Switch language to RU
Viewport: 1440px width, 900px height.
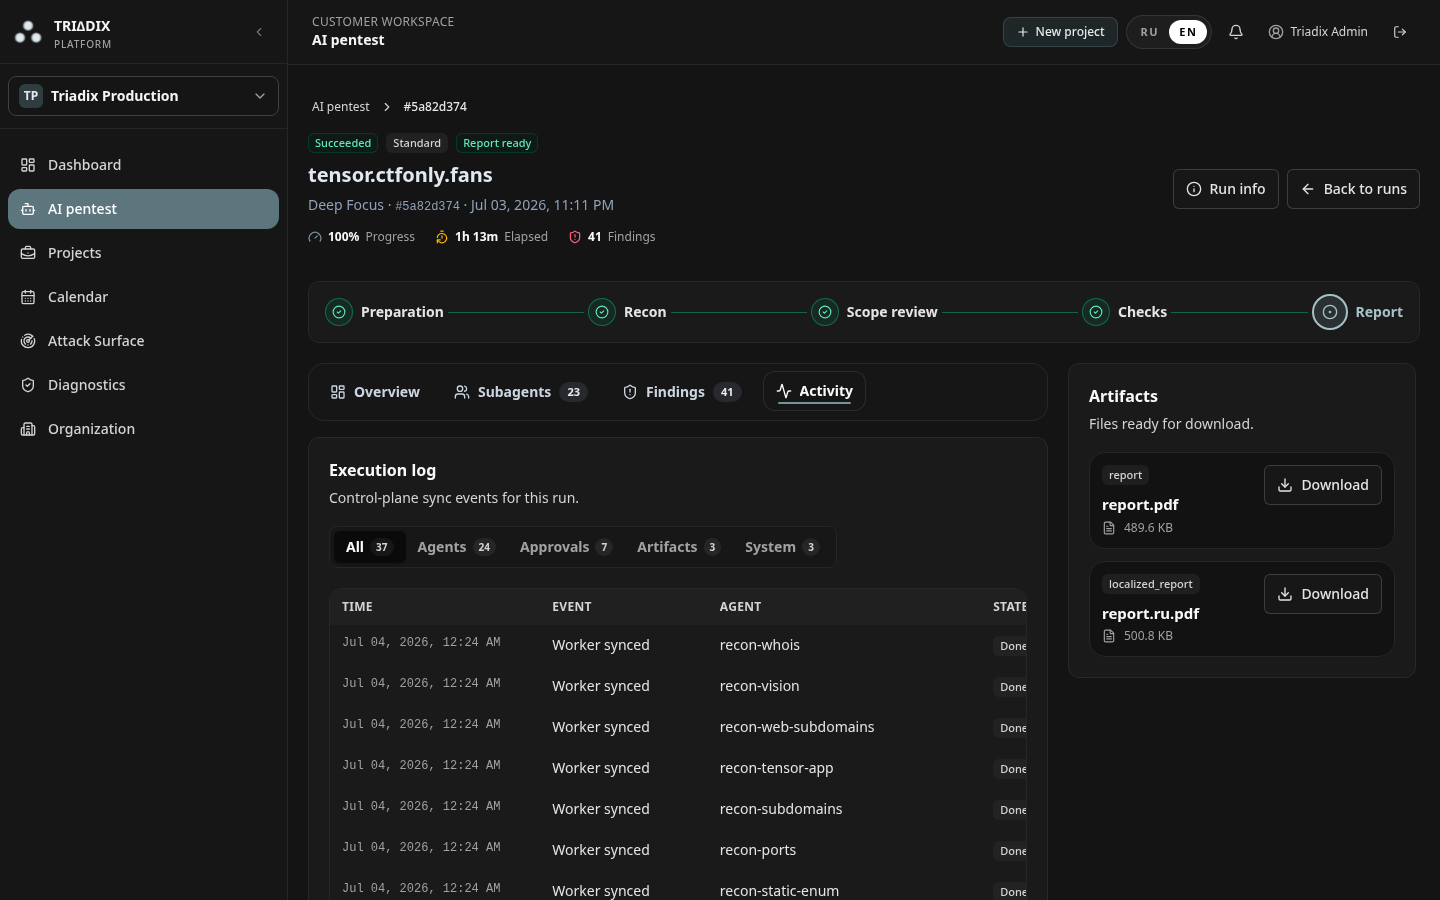(x=1149, y=32)
